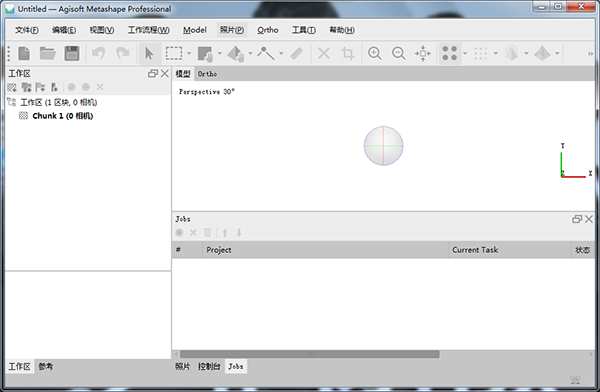Screen dimensions: 600x392
Task: Open the 工作流程(W) menu
Action: tap(148, 30)
